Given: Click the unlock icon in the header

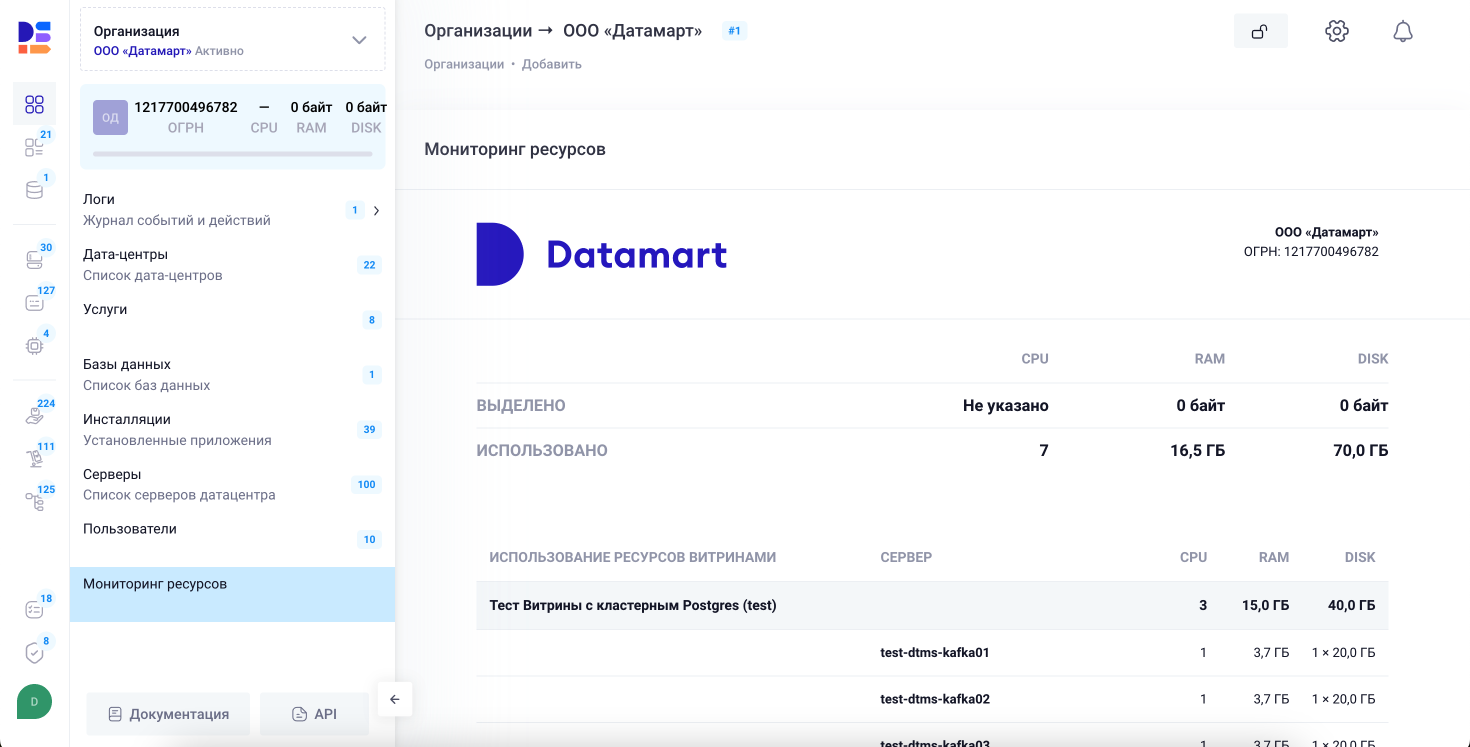Looking at the screenshot, I should pos(1261,31).
